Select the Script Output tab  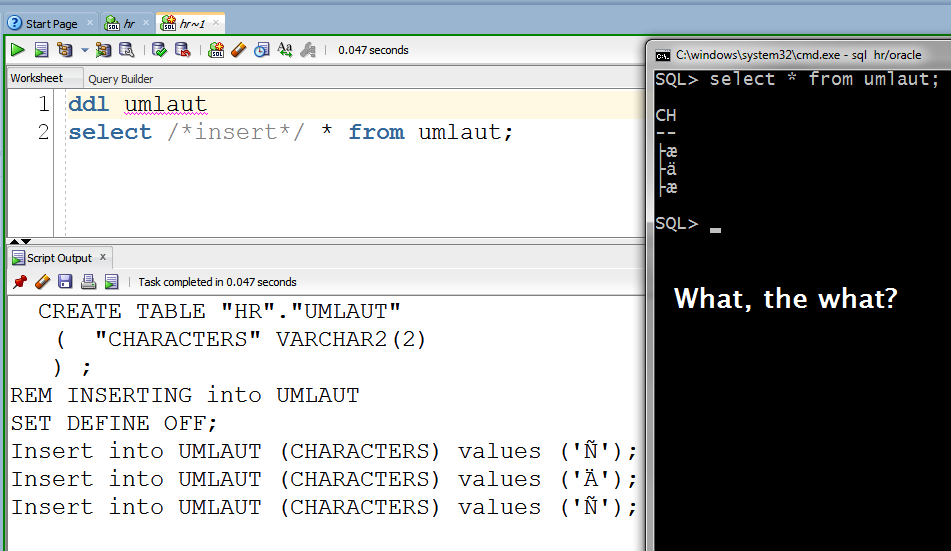pyautogui.click(x=59, y=258)
